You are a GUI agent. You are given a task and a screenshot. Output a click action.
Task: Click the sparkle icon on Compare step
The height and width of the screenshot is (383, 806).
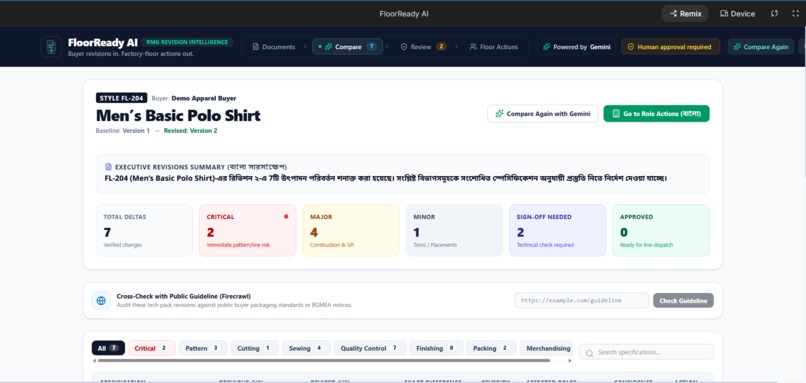(328, 47)
